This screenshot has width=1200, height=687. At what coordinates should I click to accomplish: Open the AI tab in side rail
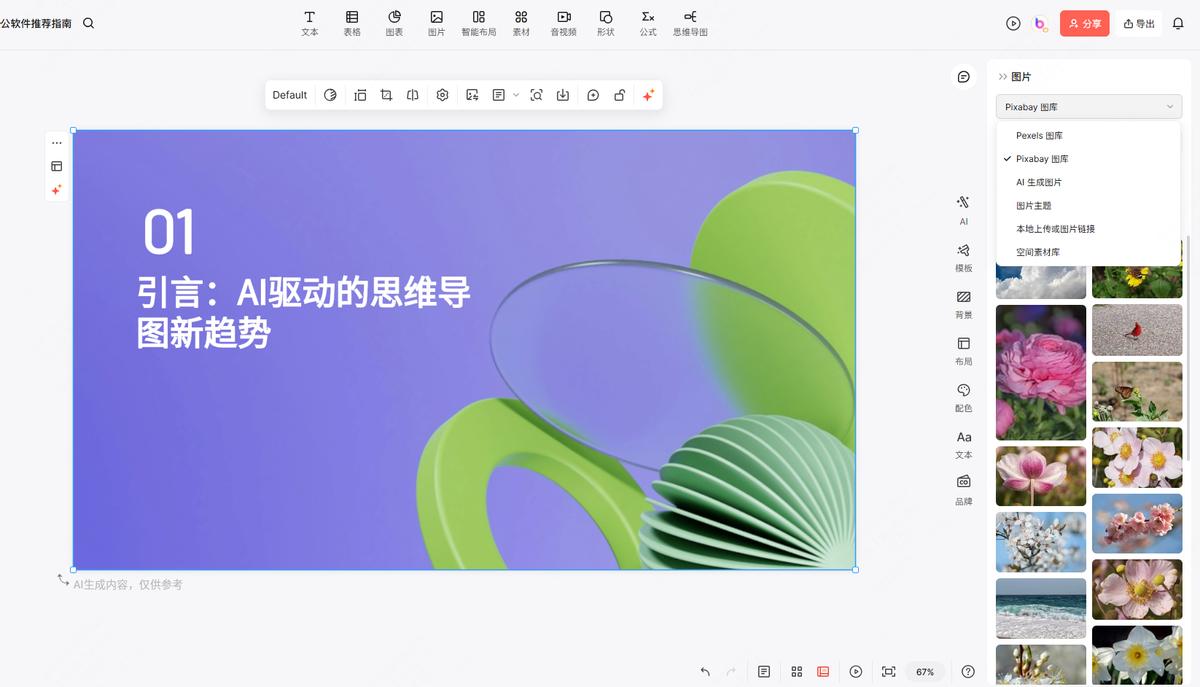tap(963, 209)
